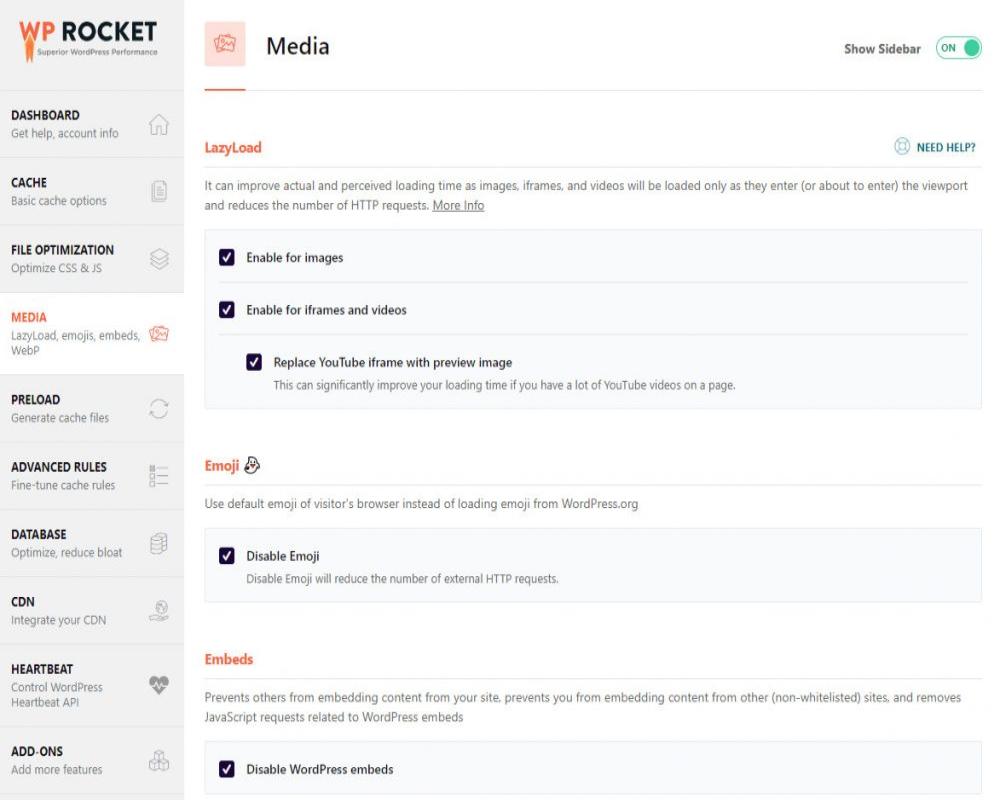
Task: Uncheck Enable for iframes and videos
Action: (x=227, y=310)
